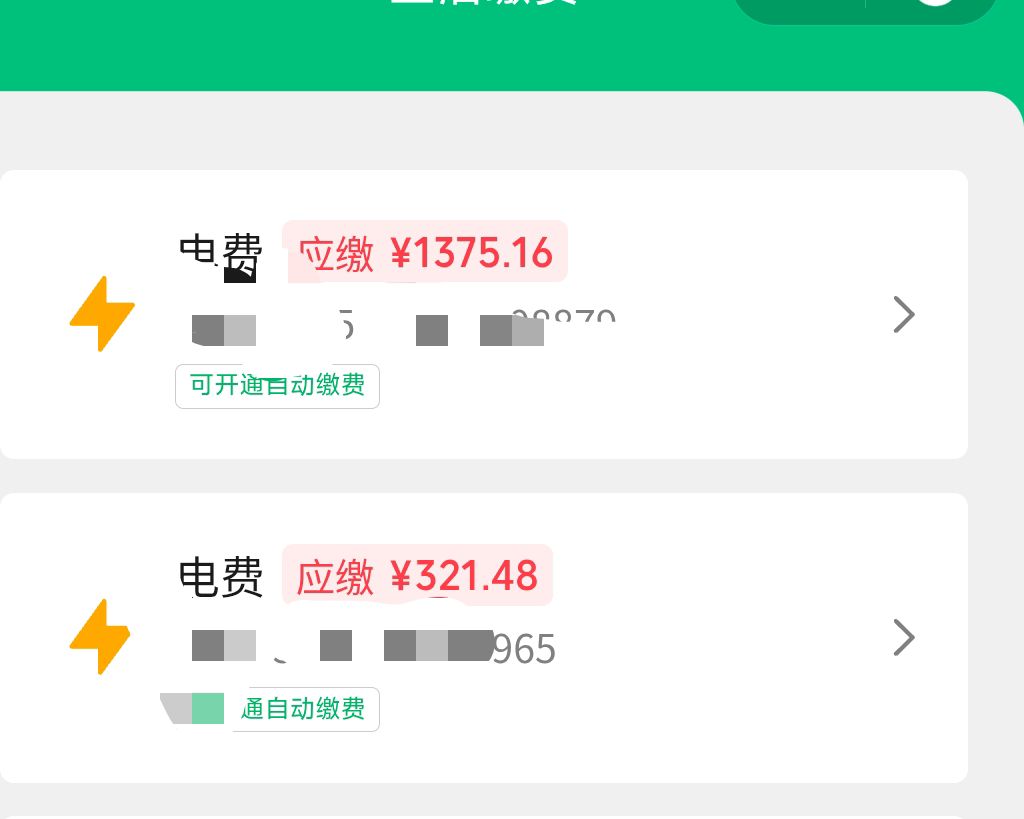
Task: Tap the page title in green header
Action: click(483, 3)
